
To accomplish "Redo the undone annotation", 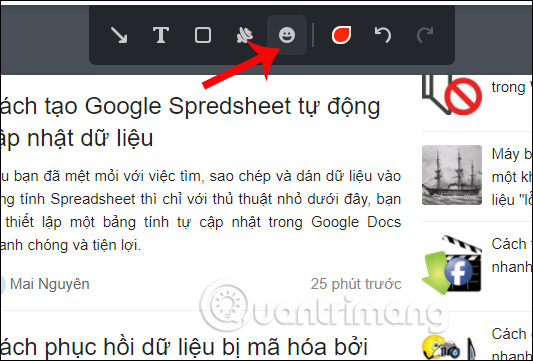I will 425,35.
